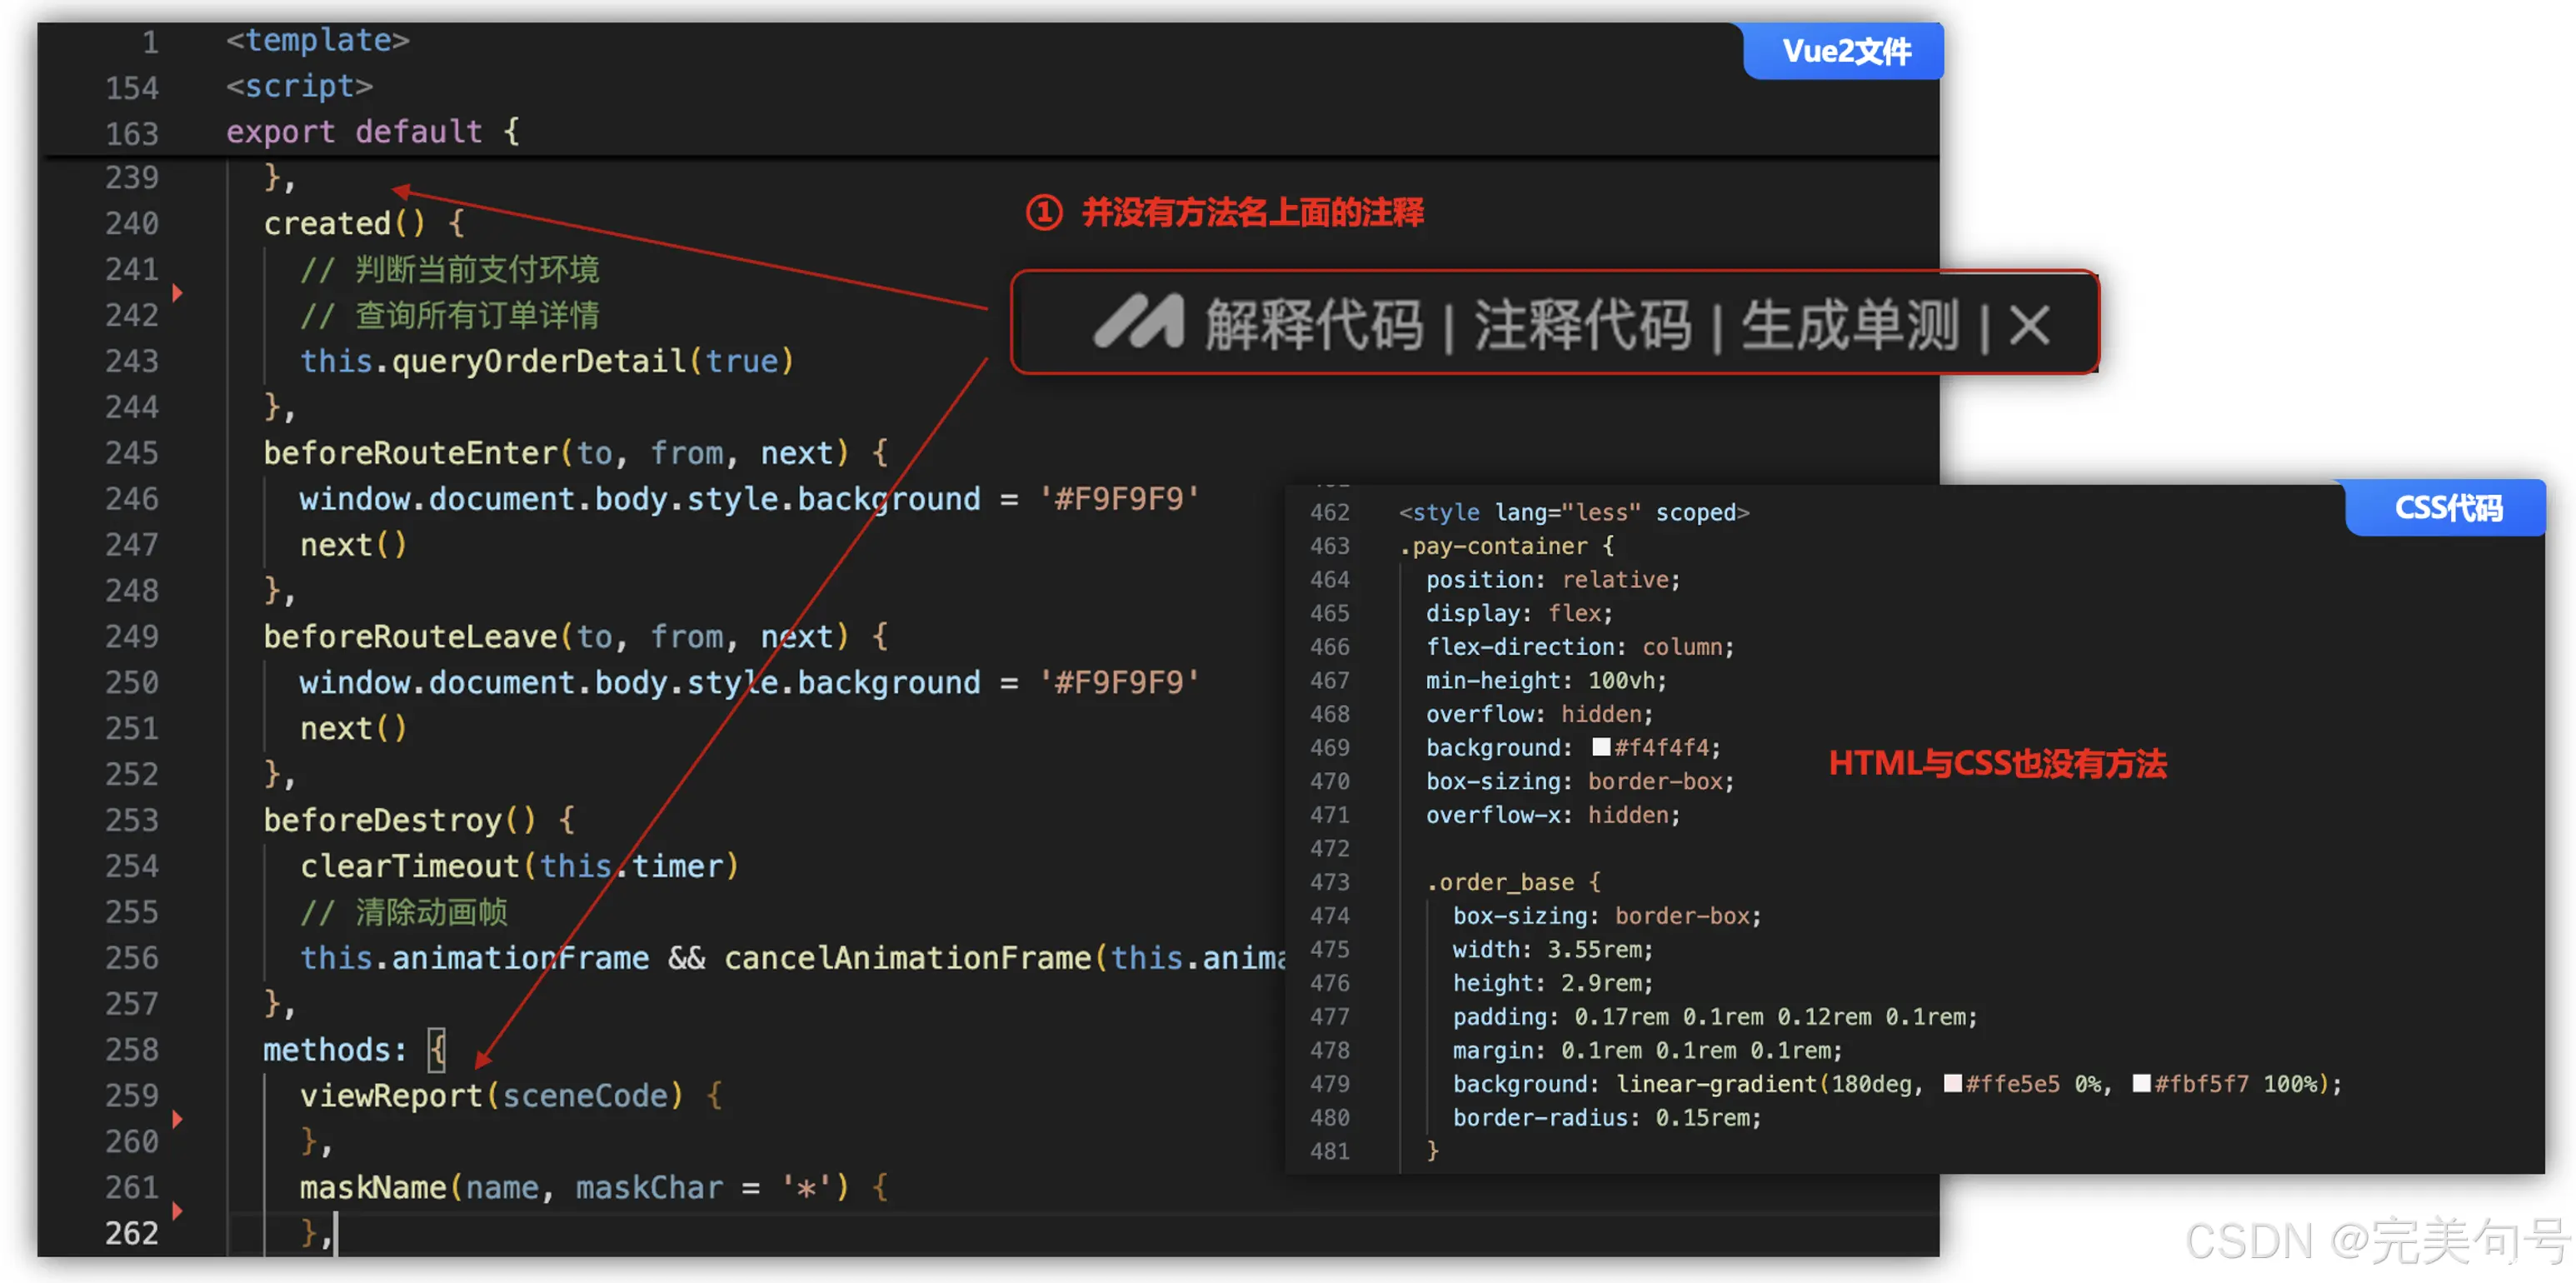
Task: Click the methods: key on line 258
Action: pos(335,1049)
